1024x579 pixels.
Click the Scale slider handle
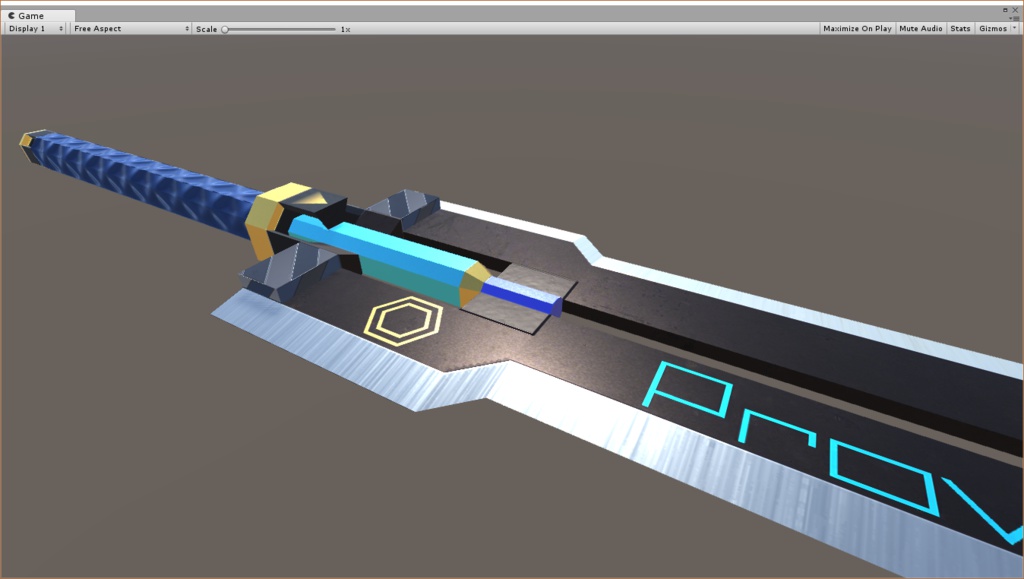[x=225, y=29]
